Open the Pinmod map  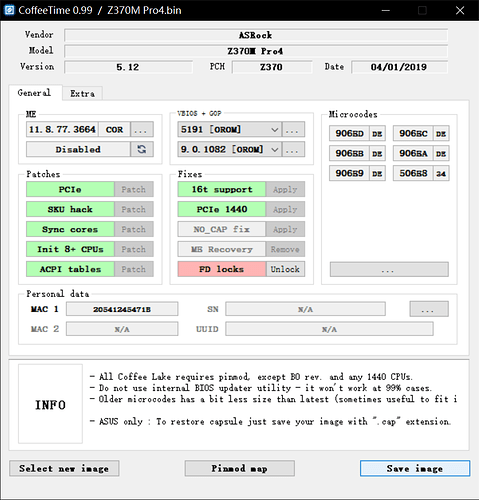[240, 468]
